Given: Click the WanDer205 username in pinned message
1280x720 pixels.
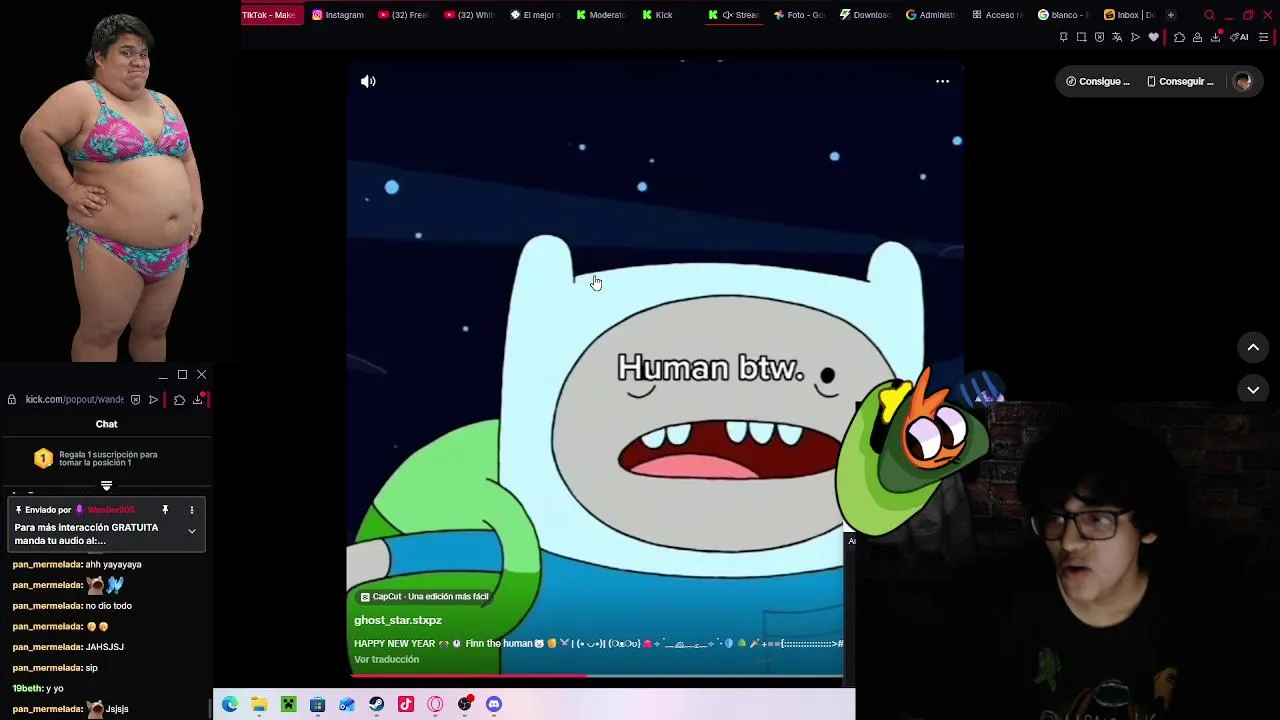Looking at the screenshot, I should pos(111,510).
